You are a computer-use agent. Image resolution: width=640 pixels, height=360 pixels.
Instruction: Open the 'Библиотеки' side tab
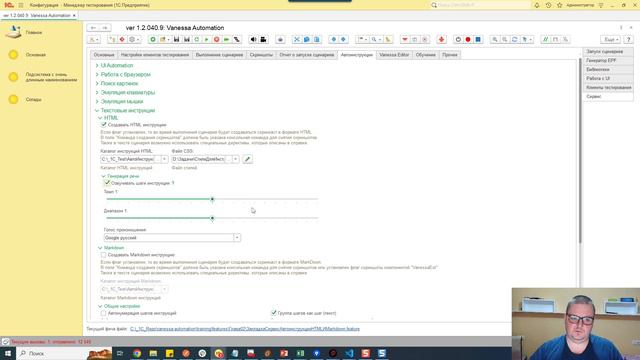[608, 69]
